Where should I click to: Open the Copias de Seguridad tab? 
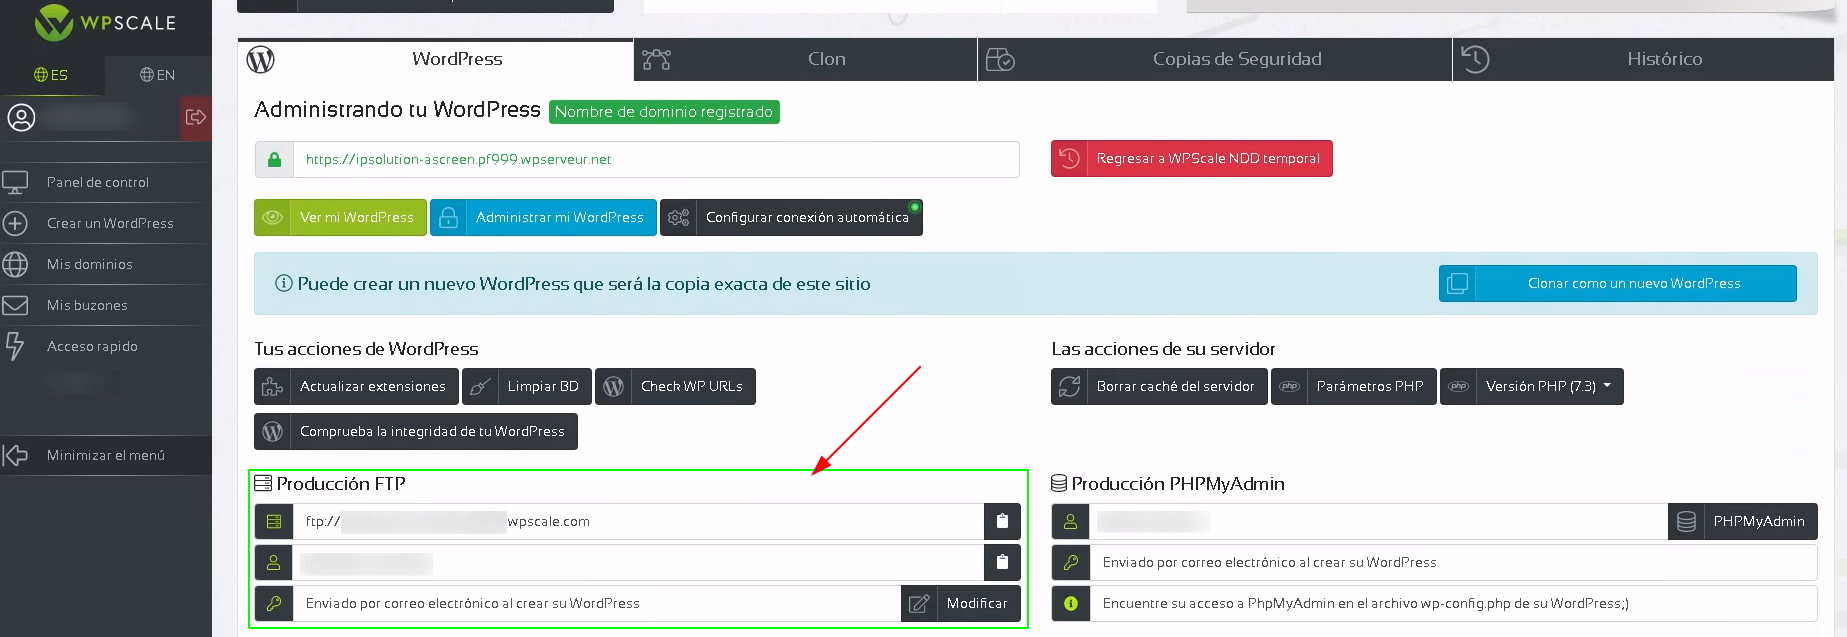coord(1215,60)
